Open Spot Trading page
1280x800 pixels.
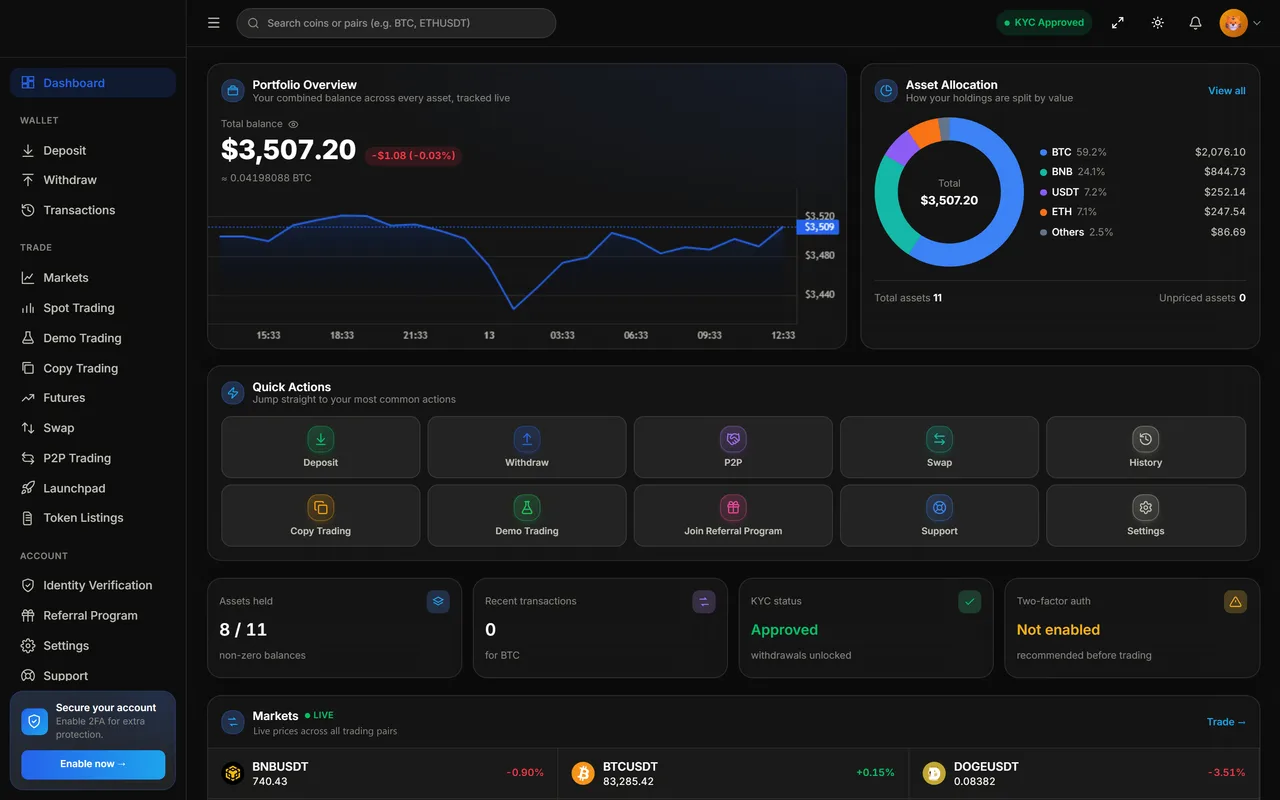tap(93, 308)
